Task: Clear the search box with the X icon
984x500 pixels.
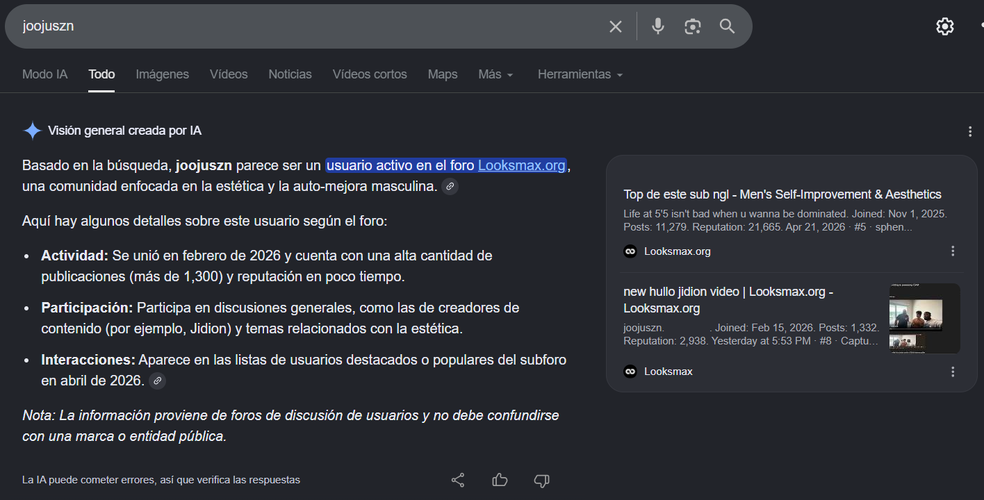Action: (616, 26)
